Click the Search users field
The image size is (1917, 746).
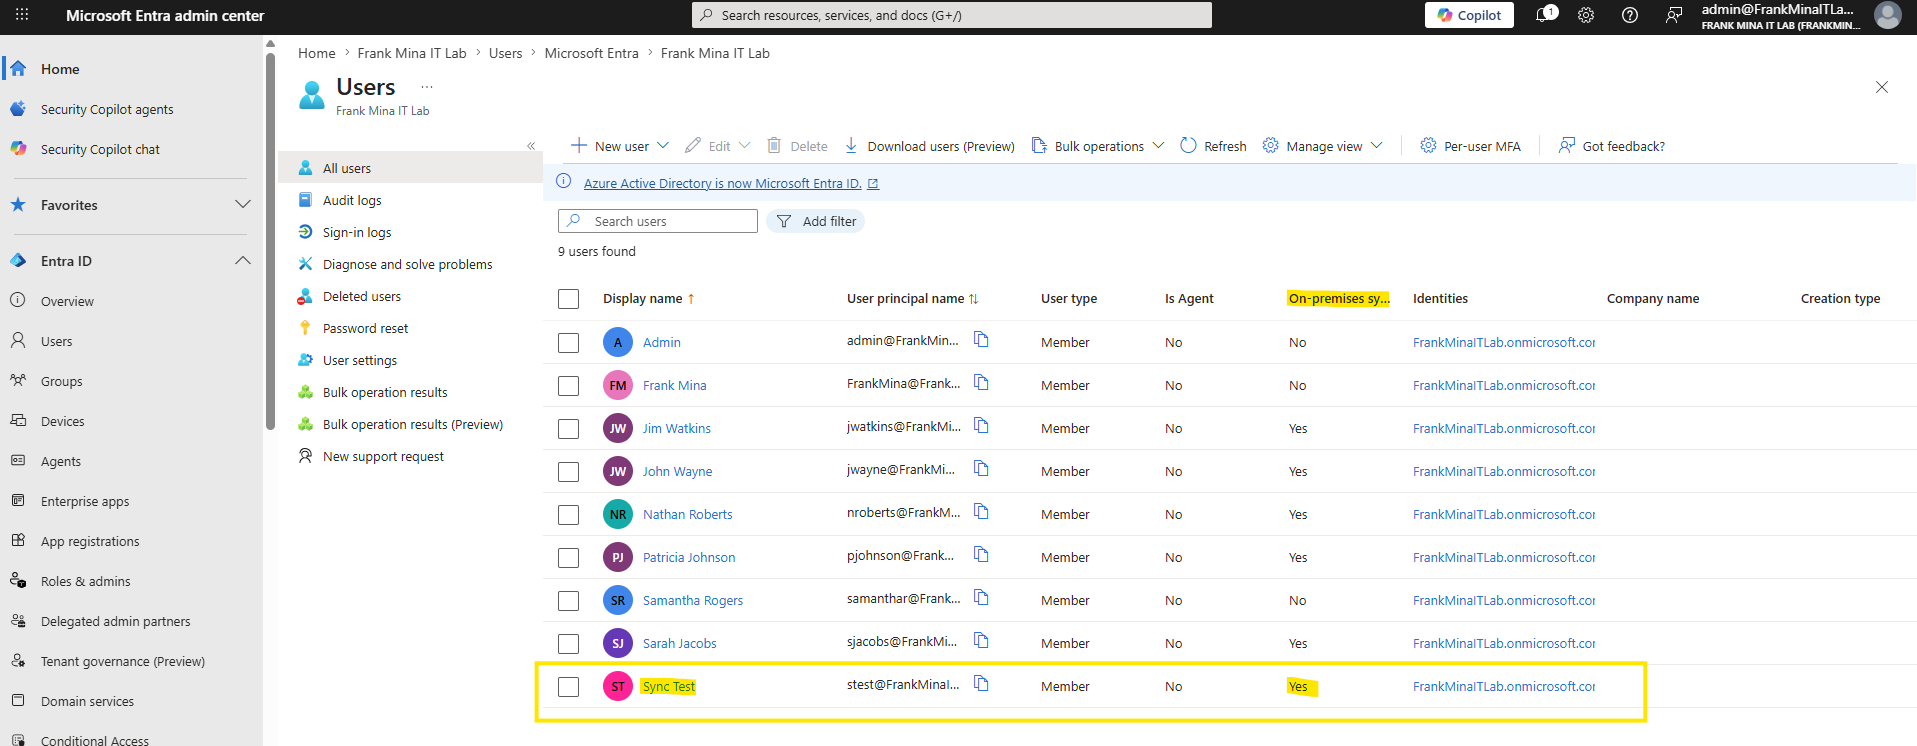658,221
